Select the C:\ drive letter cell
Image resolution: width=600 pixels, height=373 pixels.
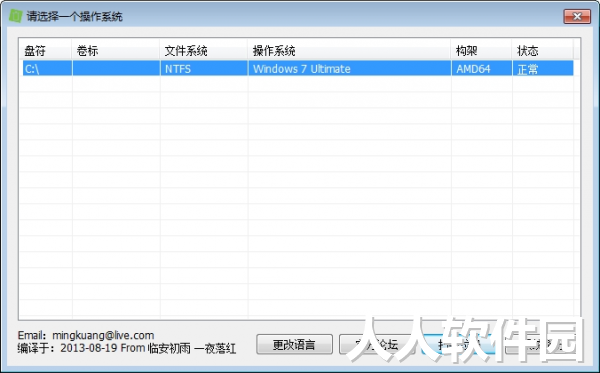point(47,68)
